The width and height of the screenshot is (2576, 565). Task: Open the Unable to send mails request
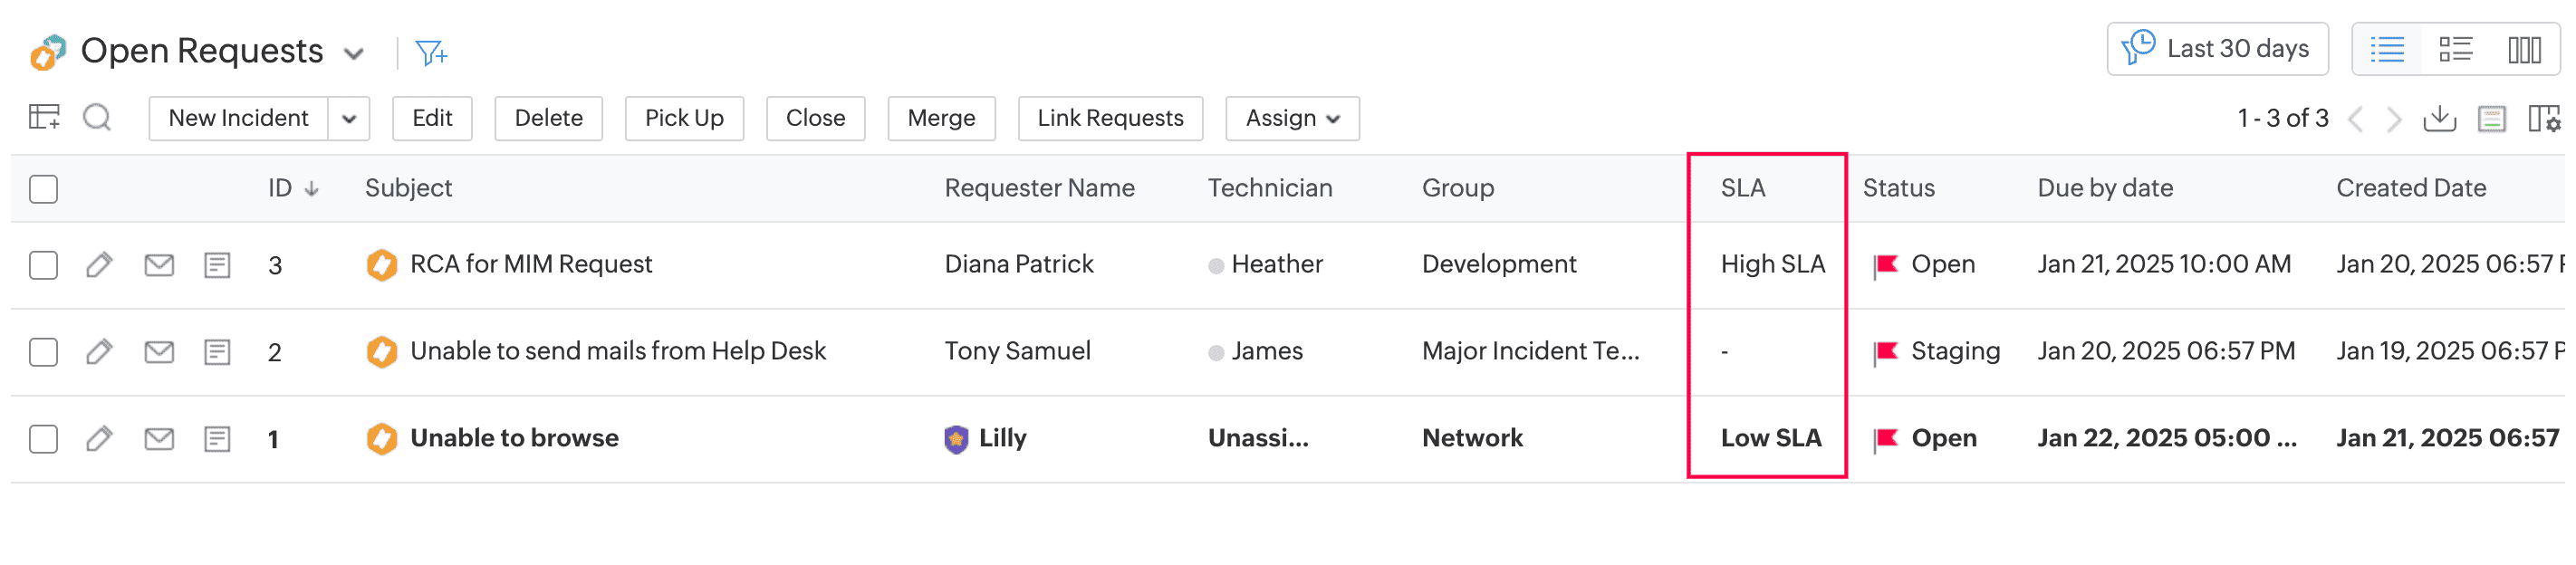(x=617, y=351)
